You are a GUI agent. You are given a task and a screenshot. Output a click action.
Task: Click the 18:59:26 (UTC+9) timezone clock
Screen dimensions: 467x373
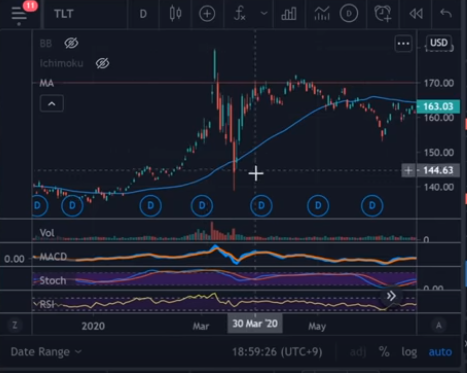tap(277, 352)
